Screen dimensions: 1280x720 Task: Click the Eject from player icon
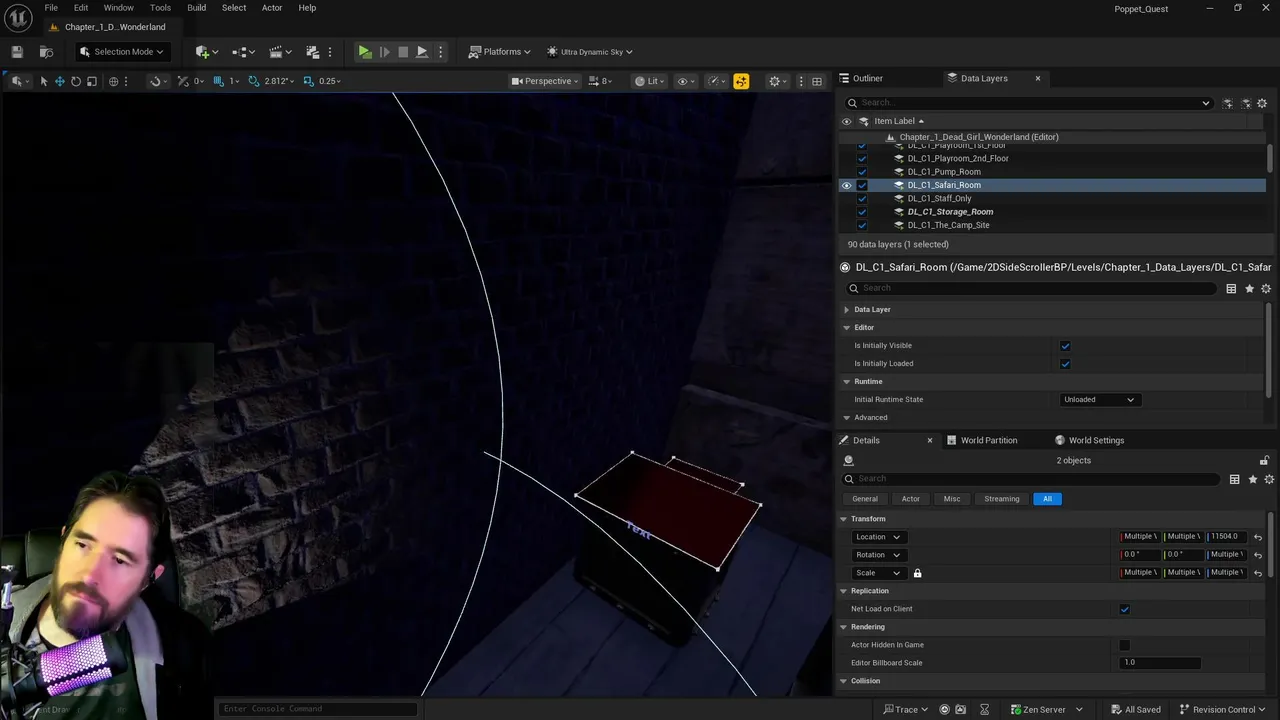click(422, 52)
